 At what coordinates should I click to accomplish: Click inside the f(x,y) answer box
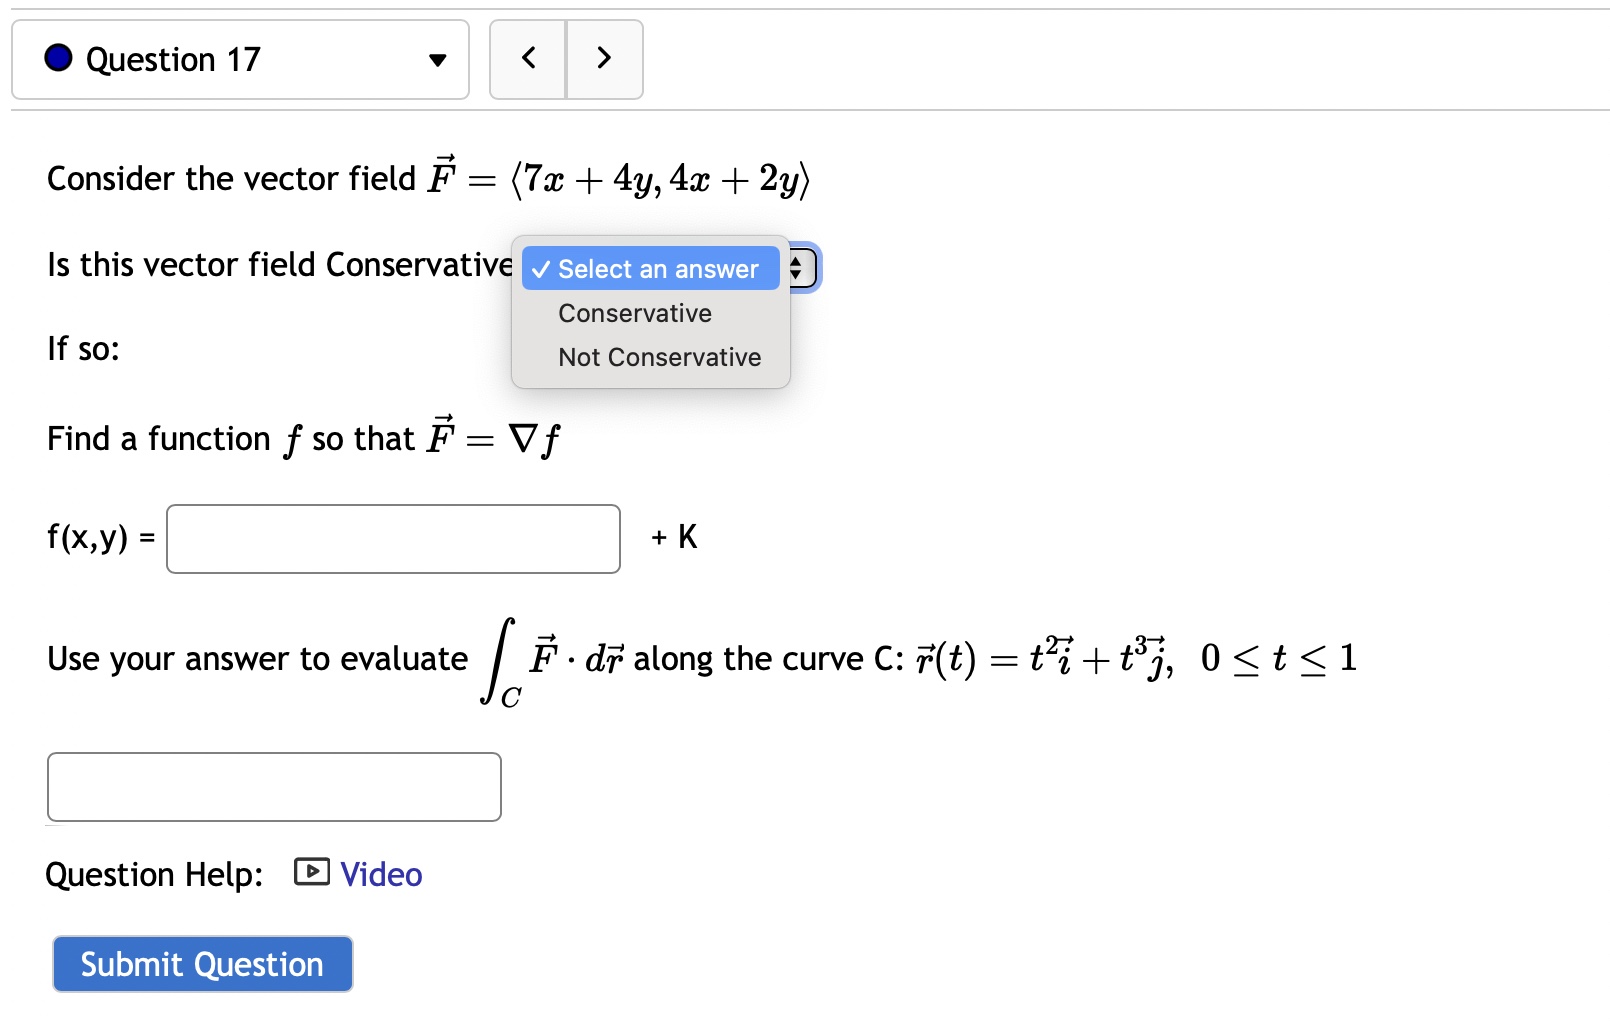392,538
